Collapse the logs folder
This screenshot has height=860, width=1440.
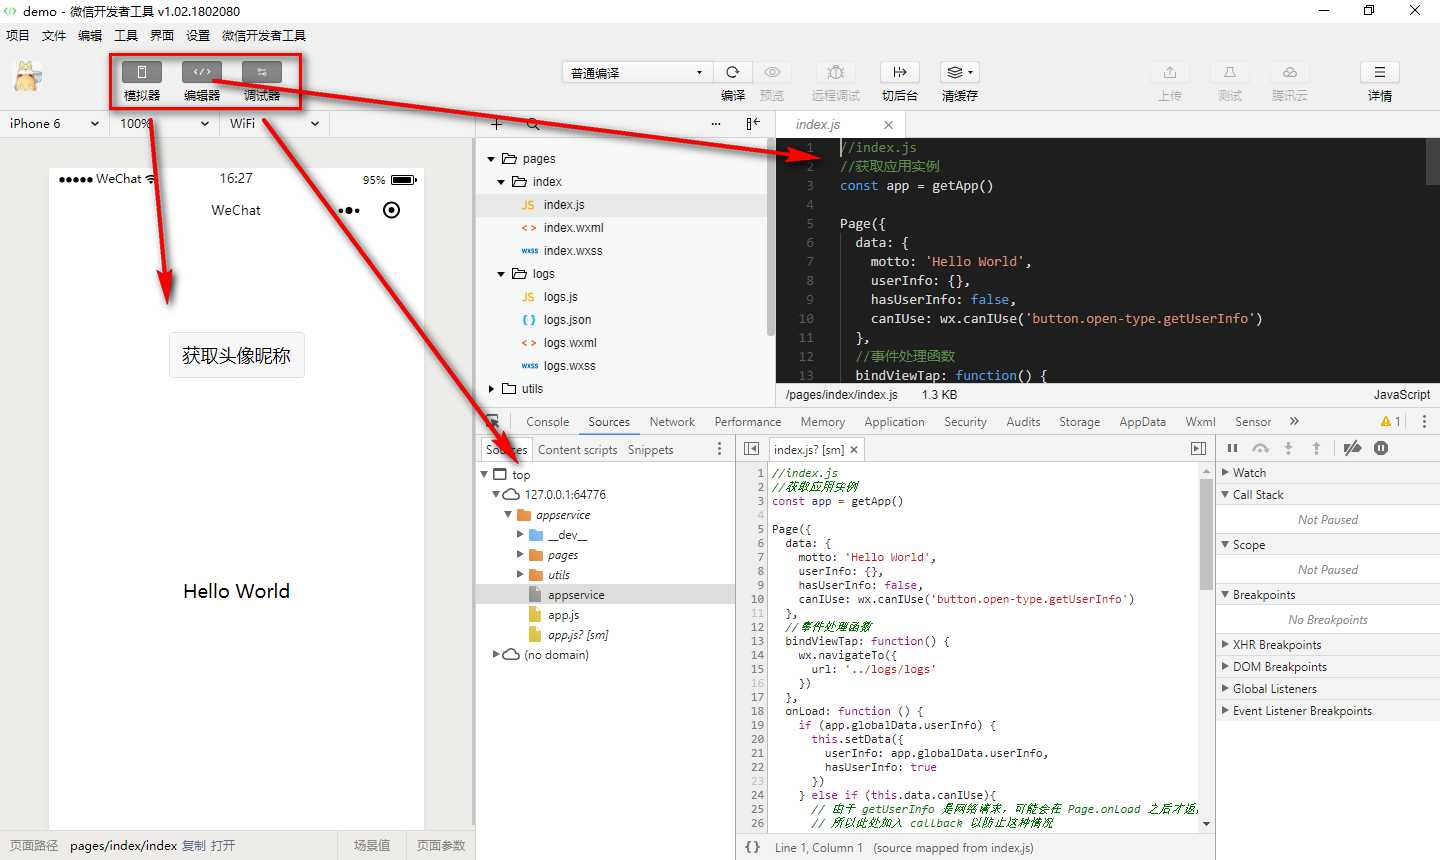point(501,274)
